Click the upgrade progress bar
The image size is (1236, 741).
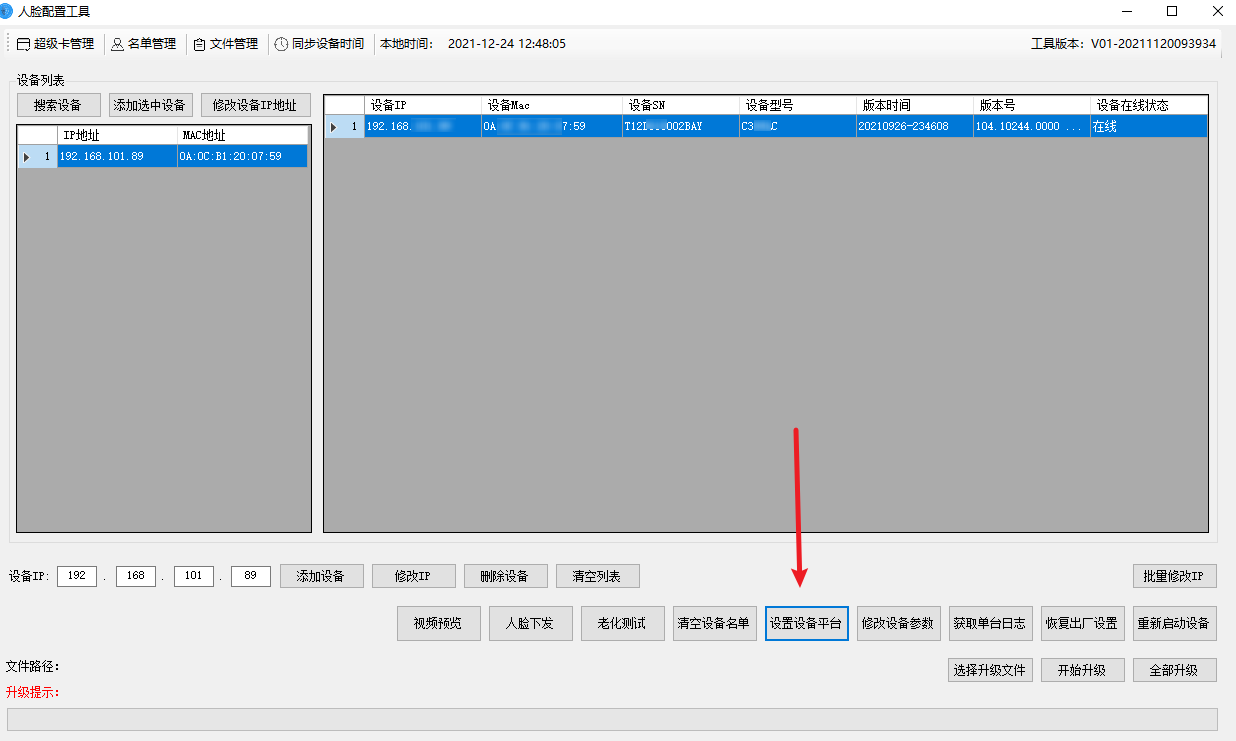click(x=612, y=720)
